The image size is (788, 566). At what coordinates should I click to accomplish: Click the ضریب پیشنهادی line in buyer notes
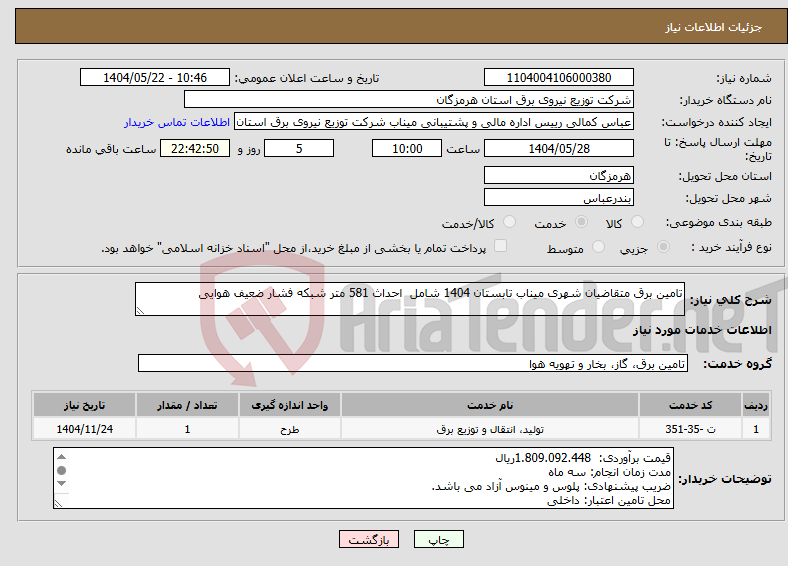pyautogui.click(x=551, y=487)
